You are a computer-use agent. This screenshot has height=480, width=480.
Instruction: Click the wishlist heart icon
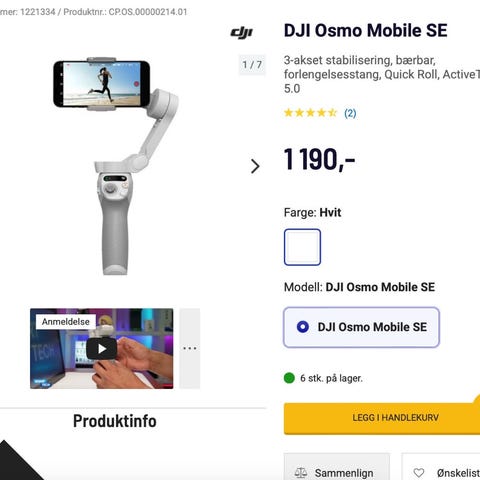coord(419,473)
